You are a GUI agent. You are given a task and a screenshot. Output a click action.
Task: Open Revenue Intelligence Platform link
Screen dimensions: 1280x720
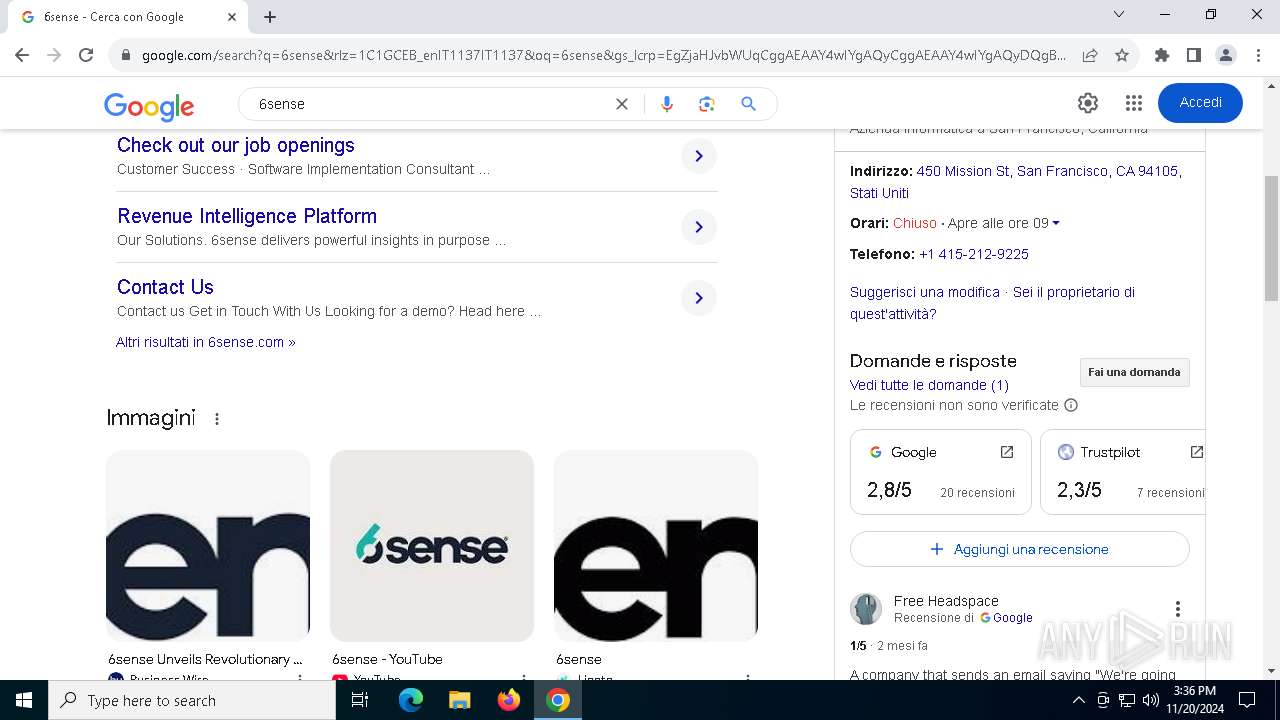point(247,216)
